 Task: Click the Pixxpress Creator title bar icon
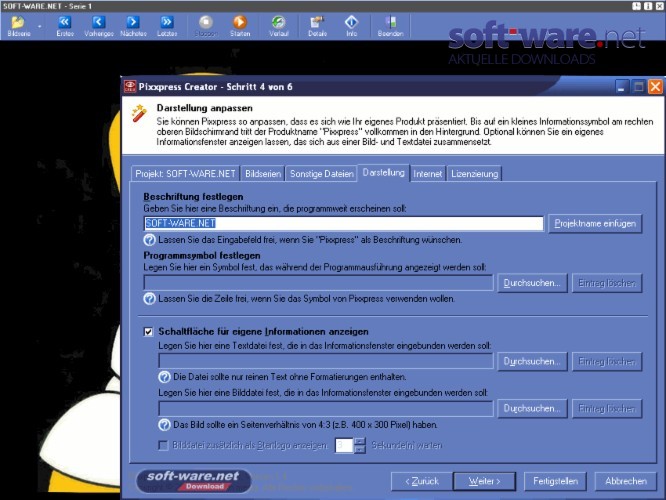coord(130,87)
